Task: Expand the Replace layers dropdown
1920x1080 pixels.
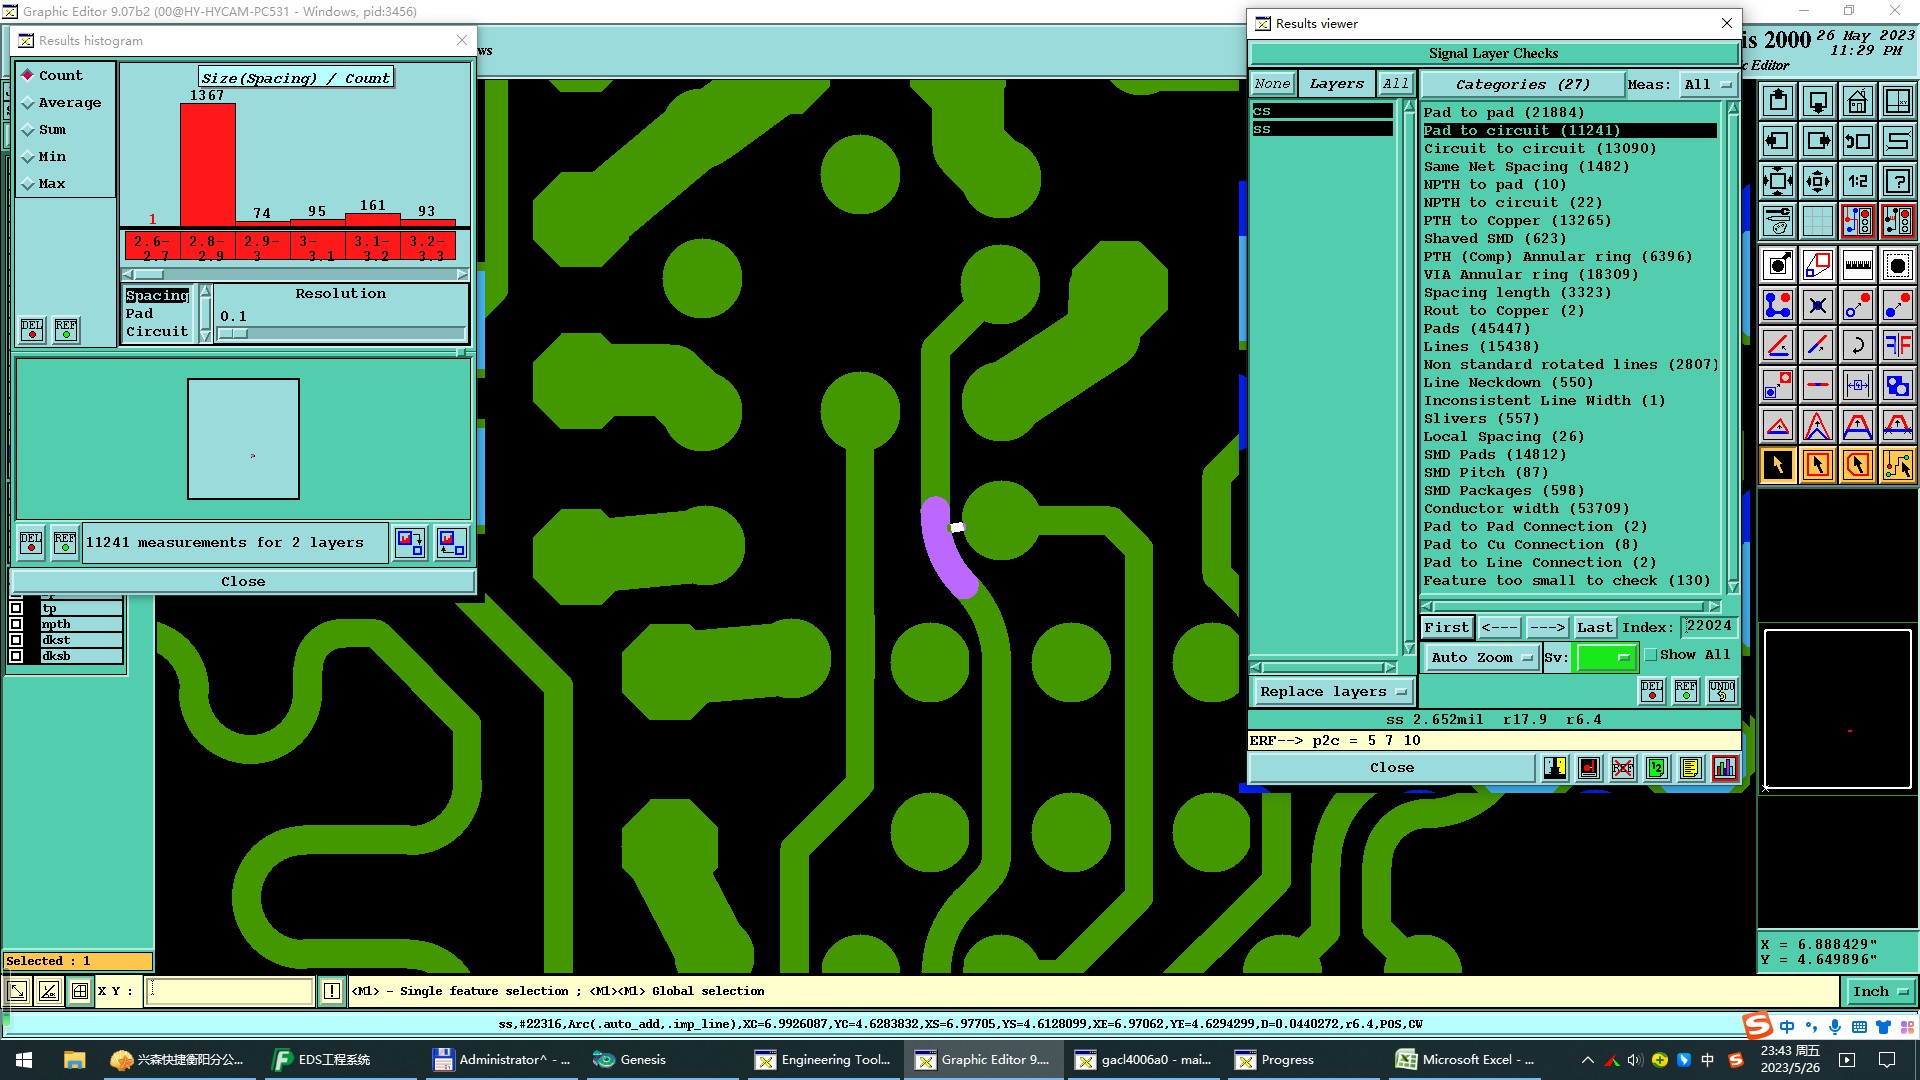Action: pyautogui.click(x=1332, y=692)
